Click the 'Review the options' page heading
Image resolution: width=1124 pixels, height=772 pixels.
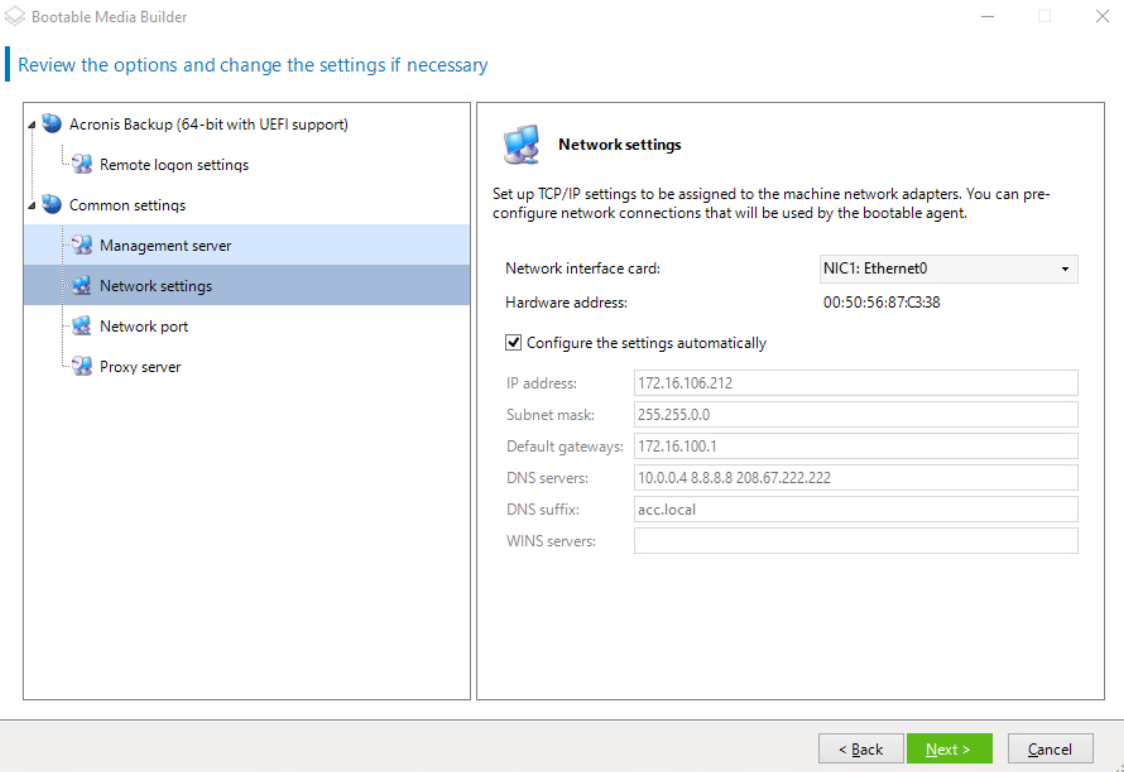pos(252,65)
